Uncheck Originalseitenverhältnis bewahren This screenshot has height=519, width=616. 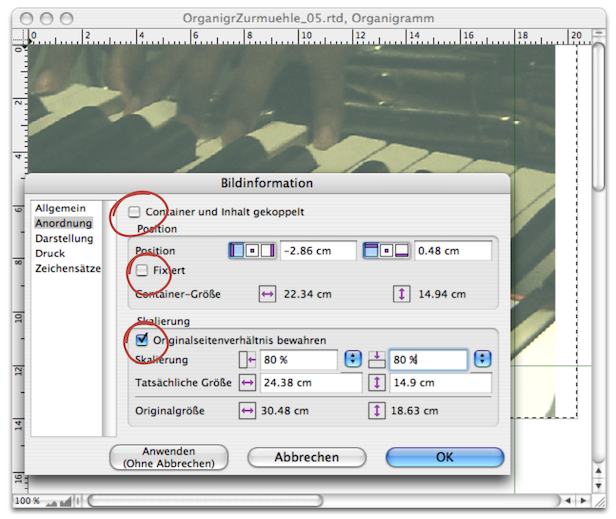click(142, 340)
